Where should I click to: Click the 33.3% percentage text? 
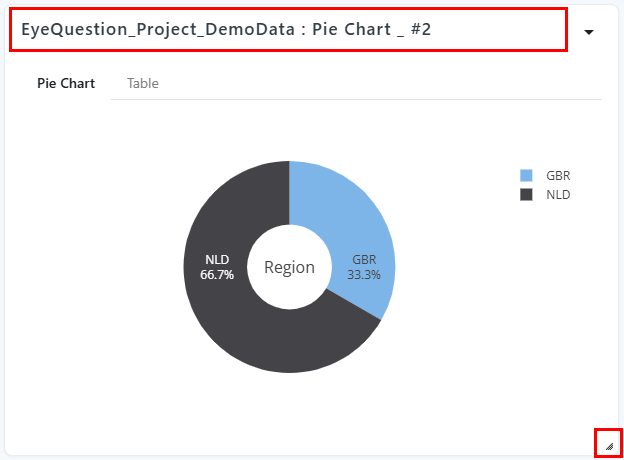click(364, 275)
